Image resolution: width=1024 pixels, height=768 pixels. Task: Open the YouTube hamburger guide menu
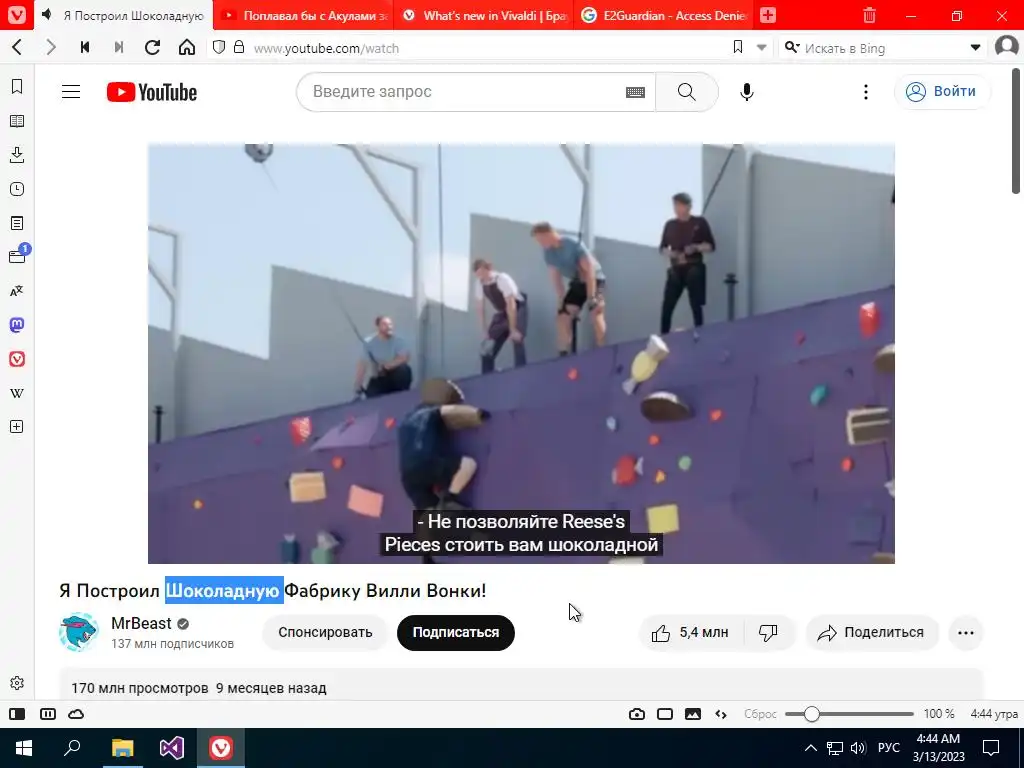coord(71,91)
